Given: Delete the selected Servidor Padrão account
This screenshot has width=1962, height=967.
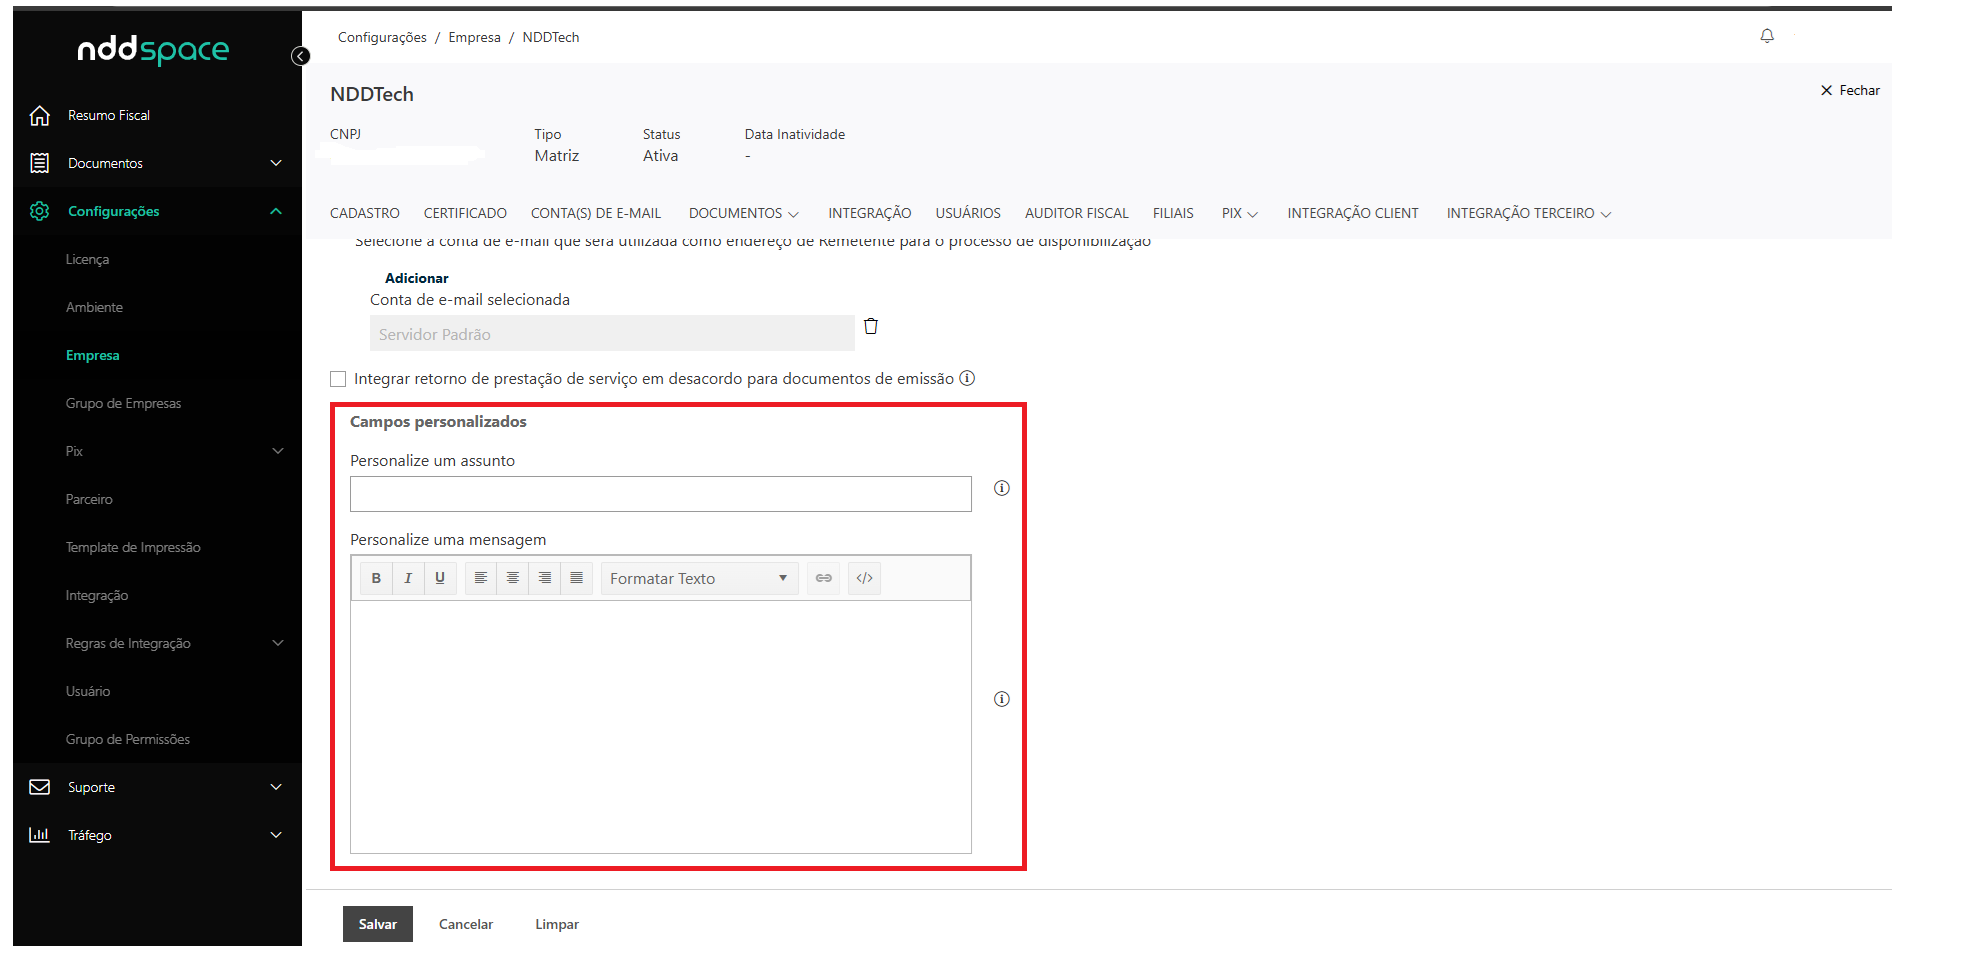Looking at the screenshot, I should 871,326.
